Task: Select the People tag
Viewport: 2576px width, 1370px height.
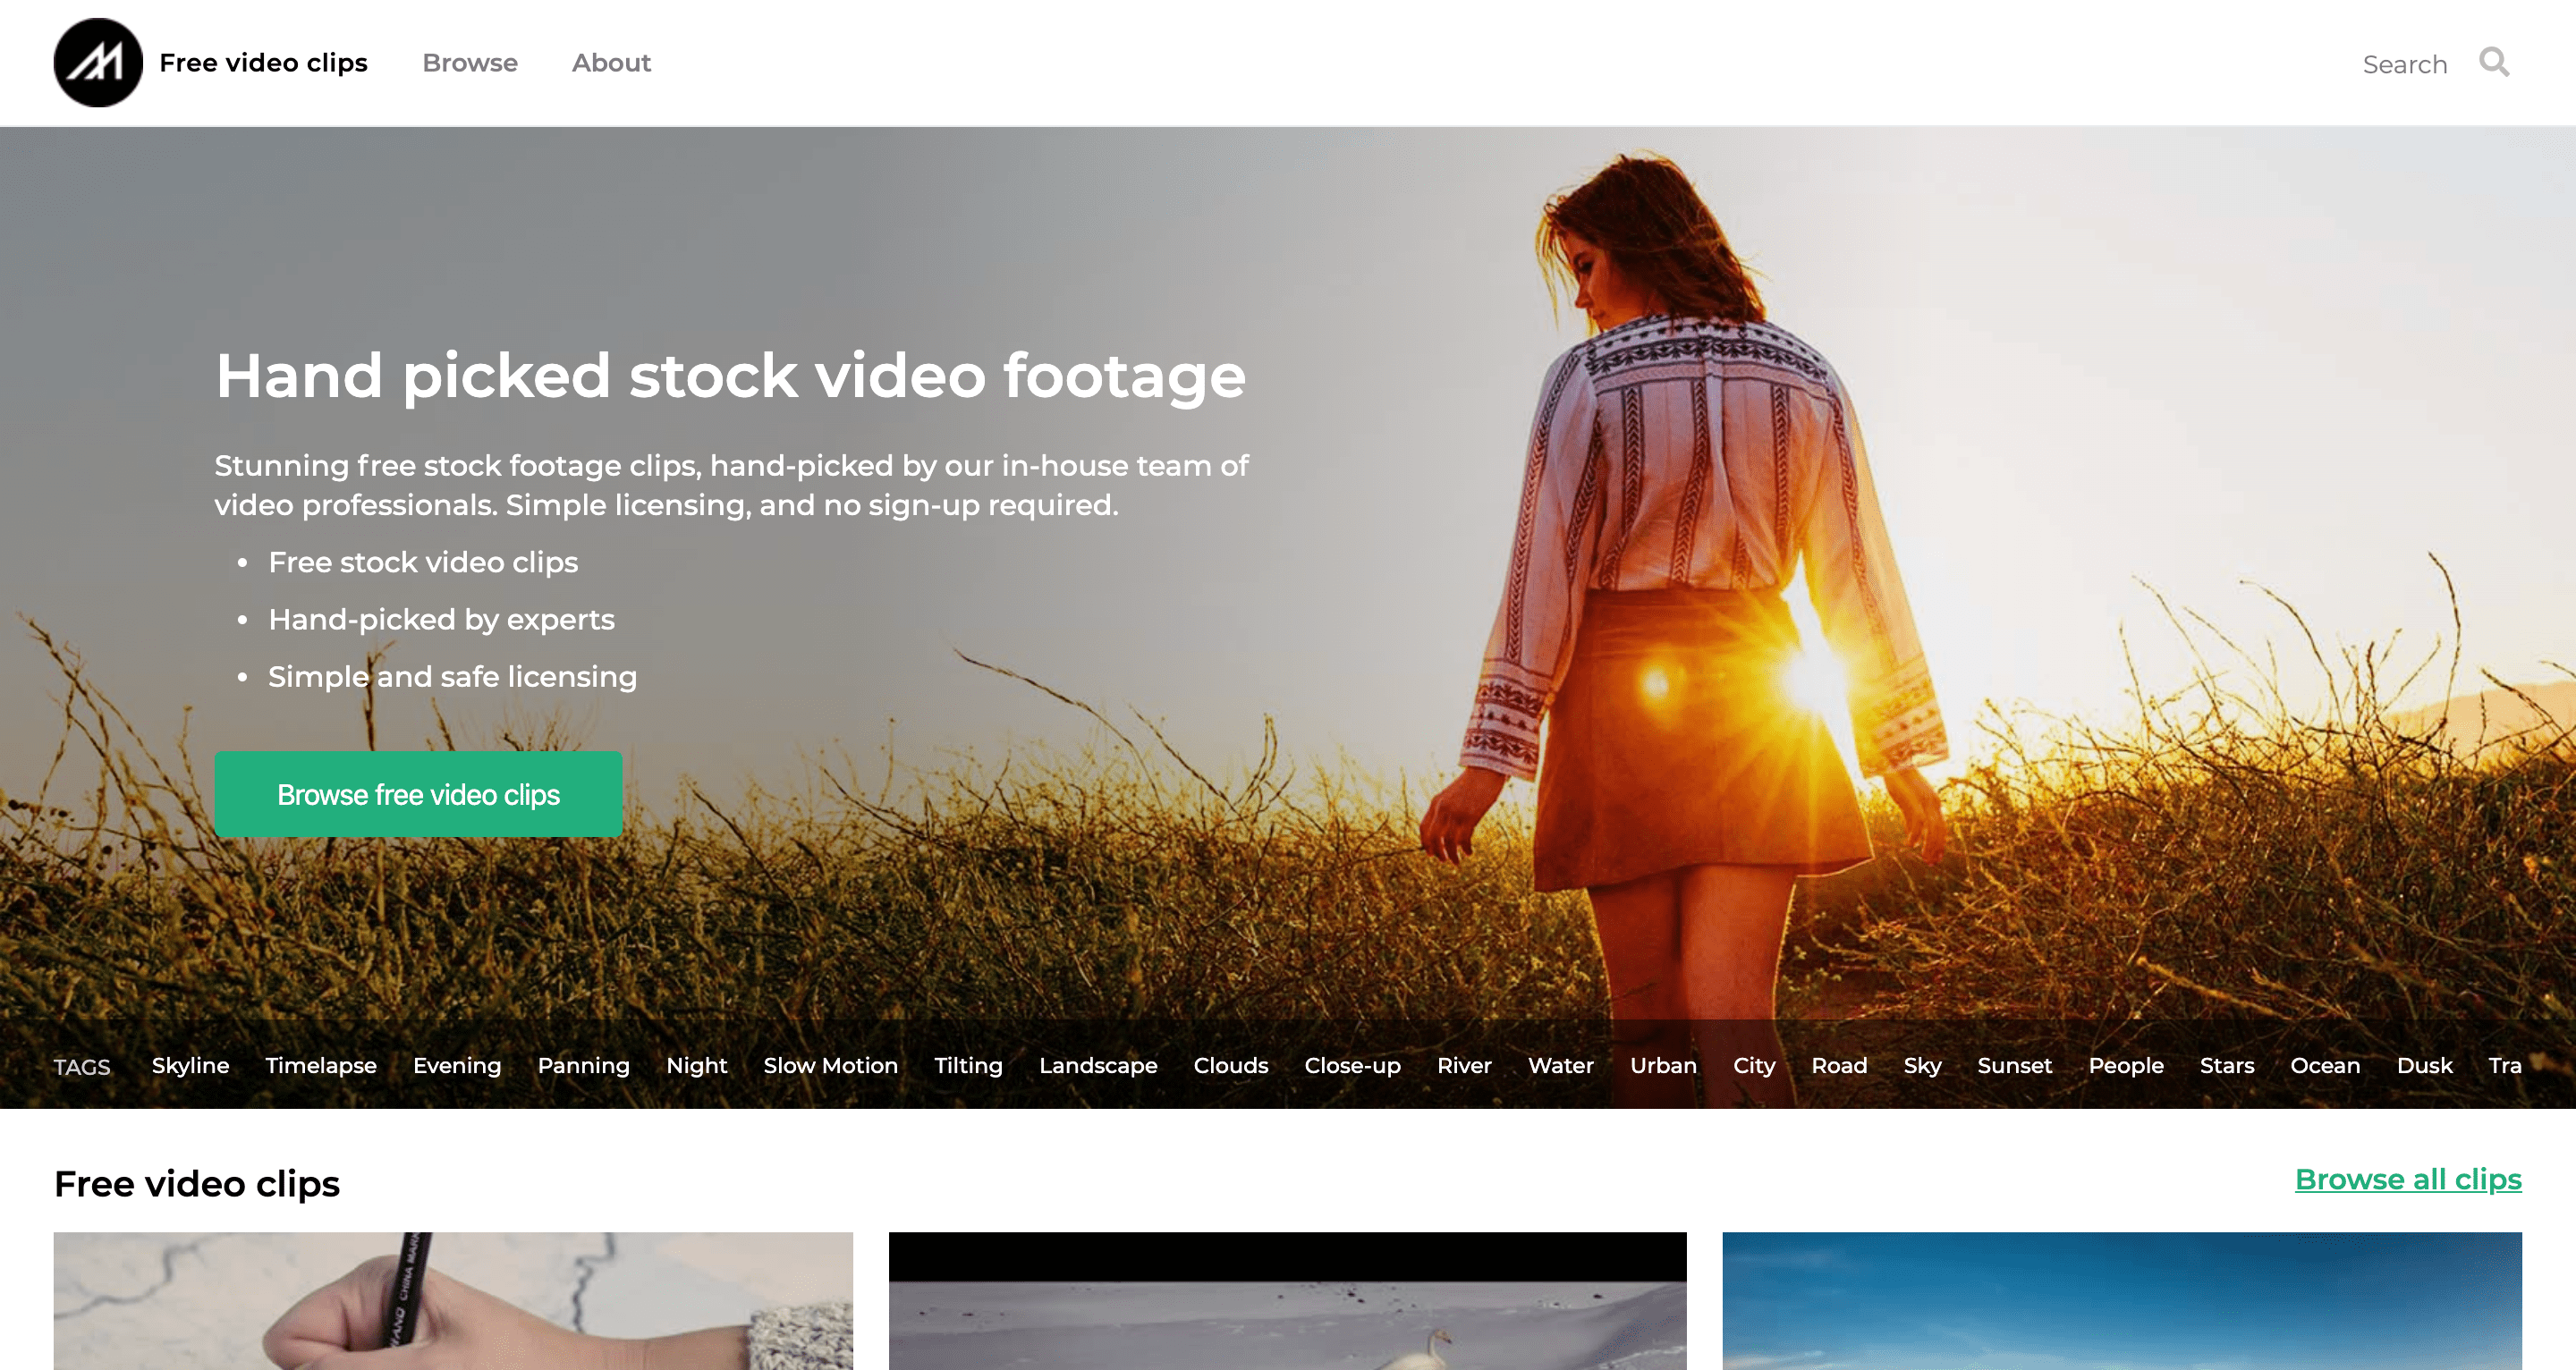Action: (2126, 1065)
